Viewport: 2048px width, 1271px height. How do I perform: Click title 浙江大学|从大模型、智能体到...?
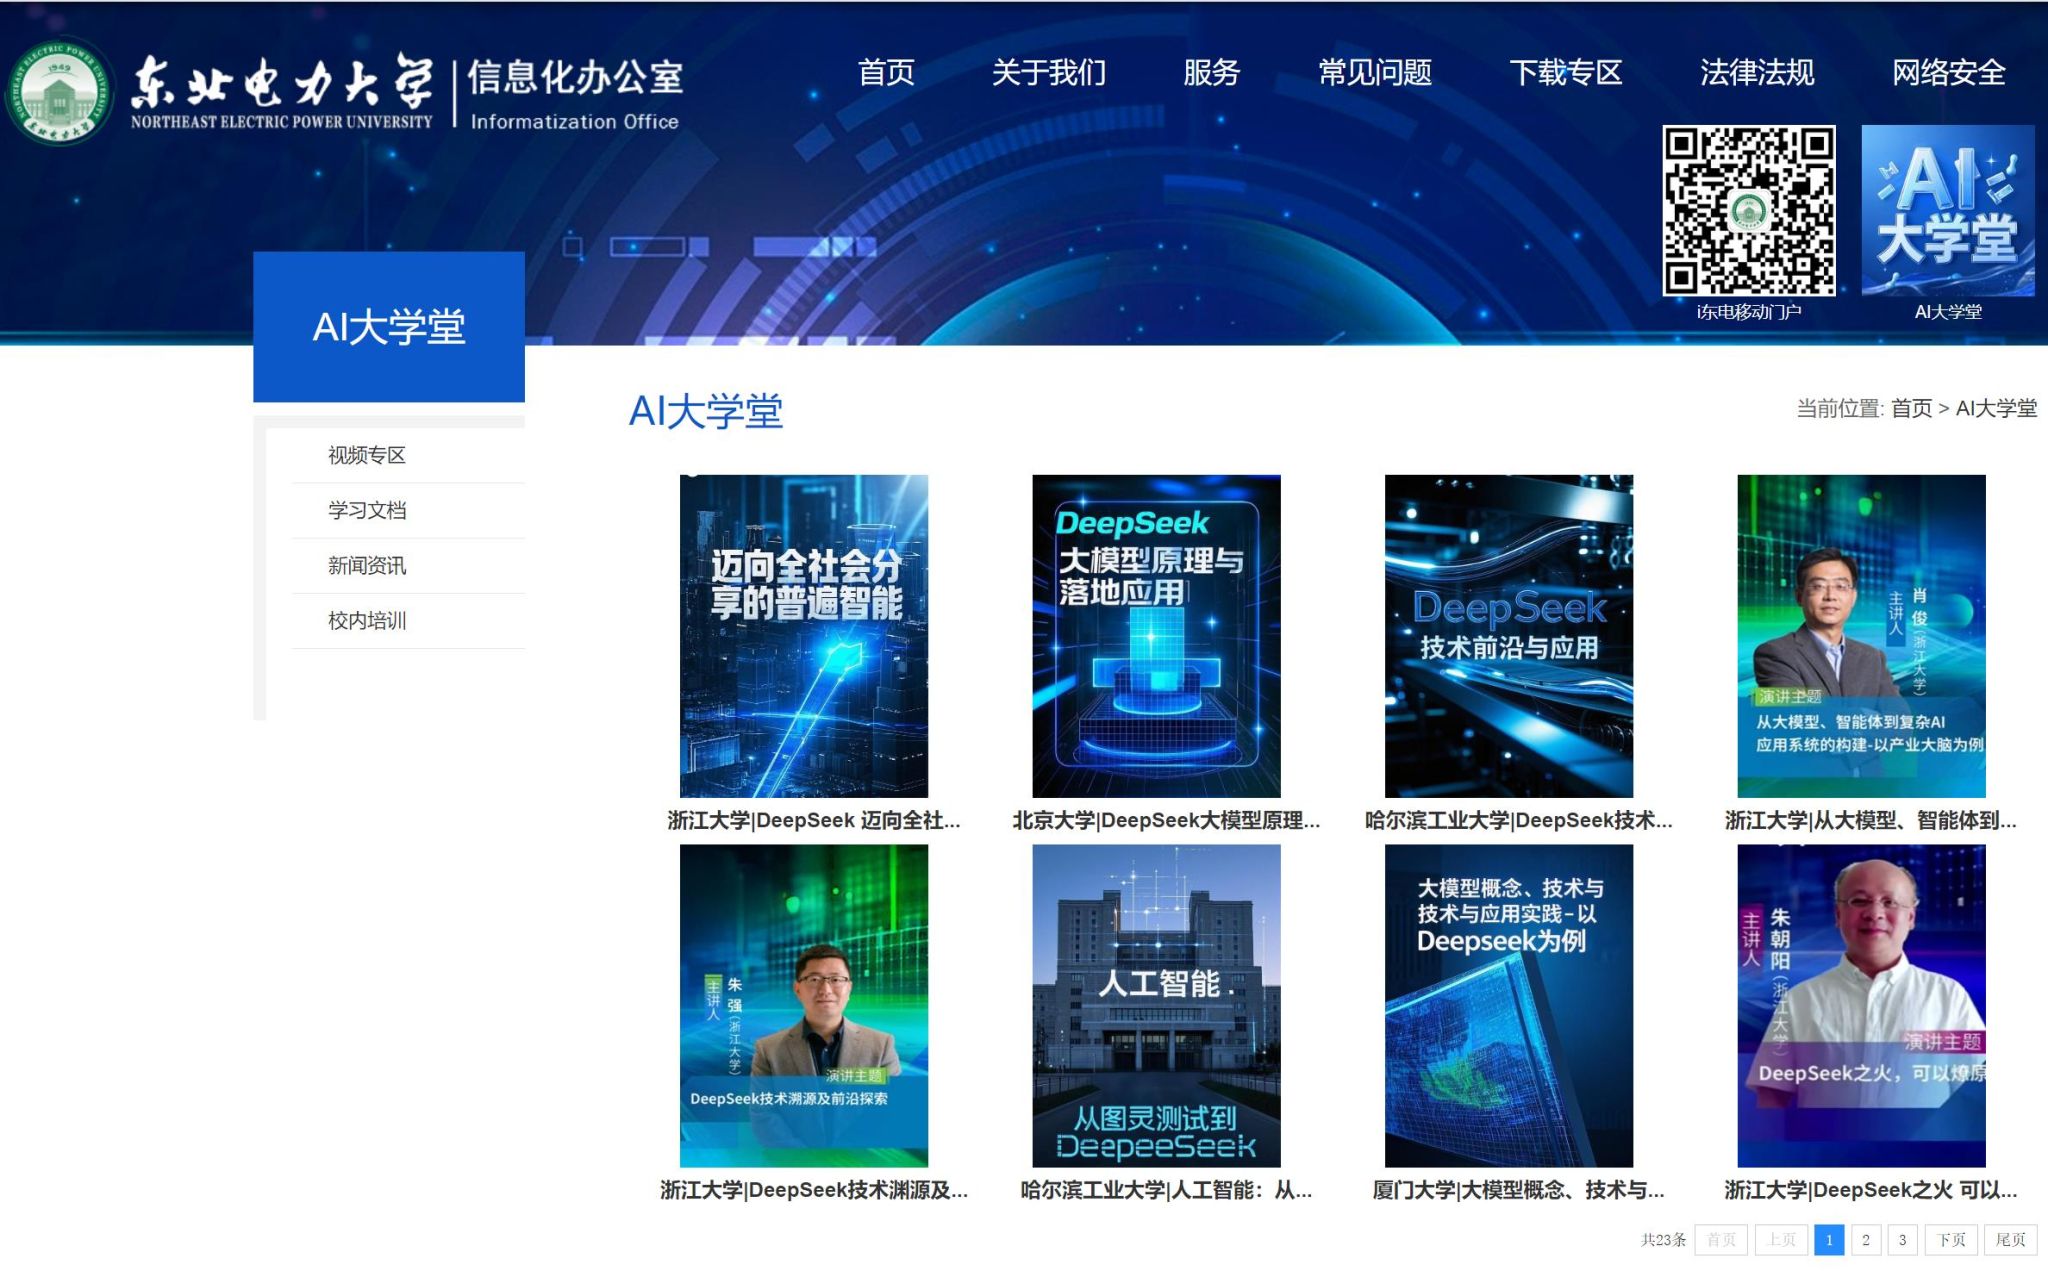[x=1870, y=820]
